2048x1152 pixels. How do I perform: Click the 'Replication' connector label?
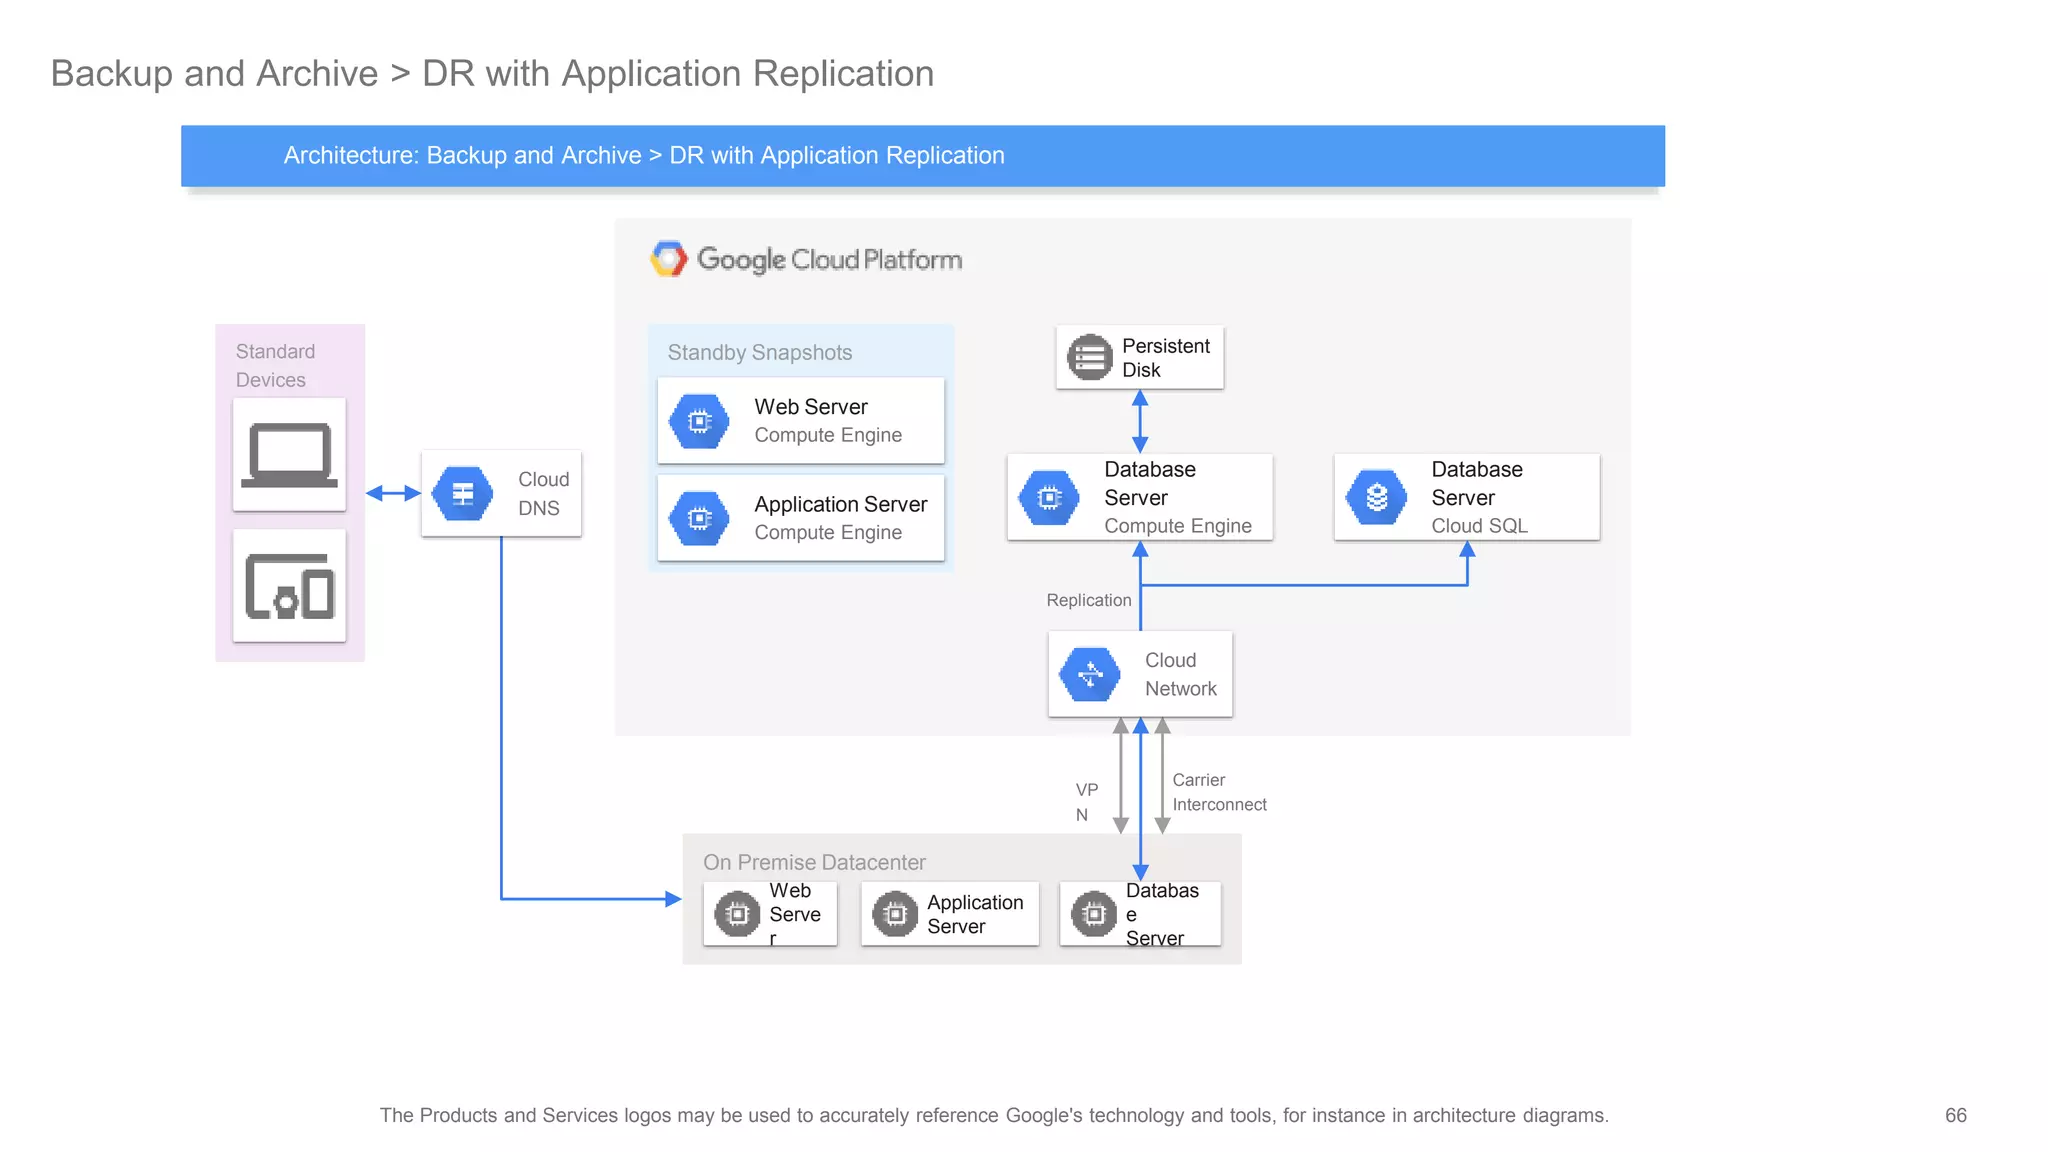coord(1089,600)
